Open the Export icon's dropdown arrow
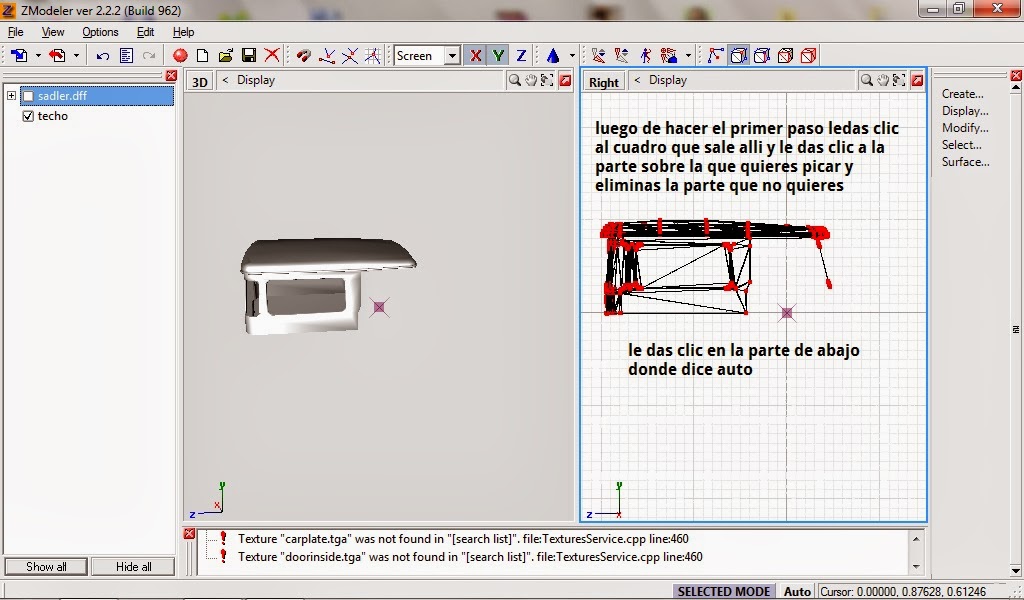 tap(76, 55)
